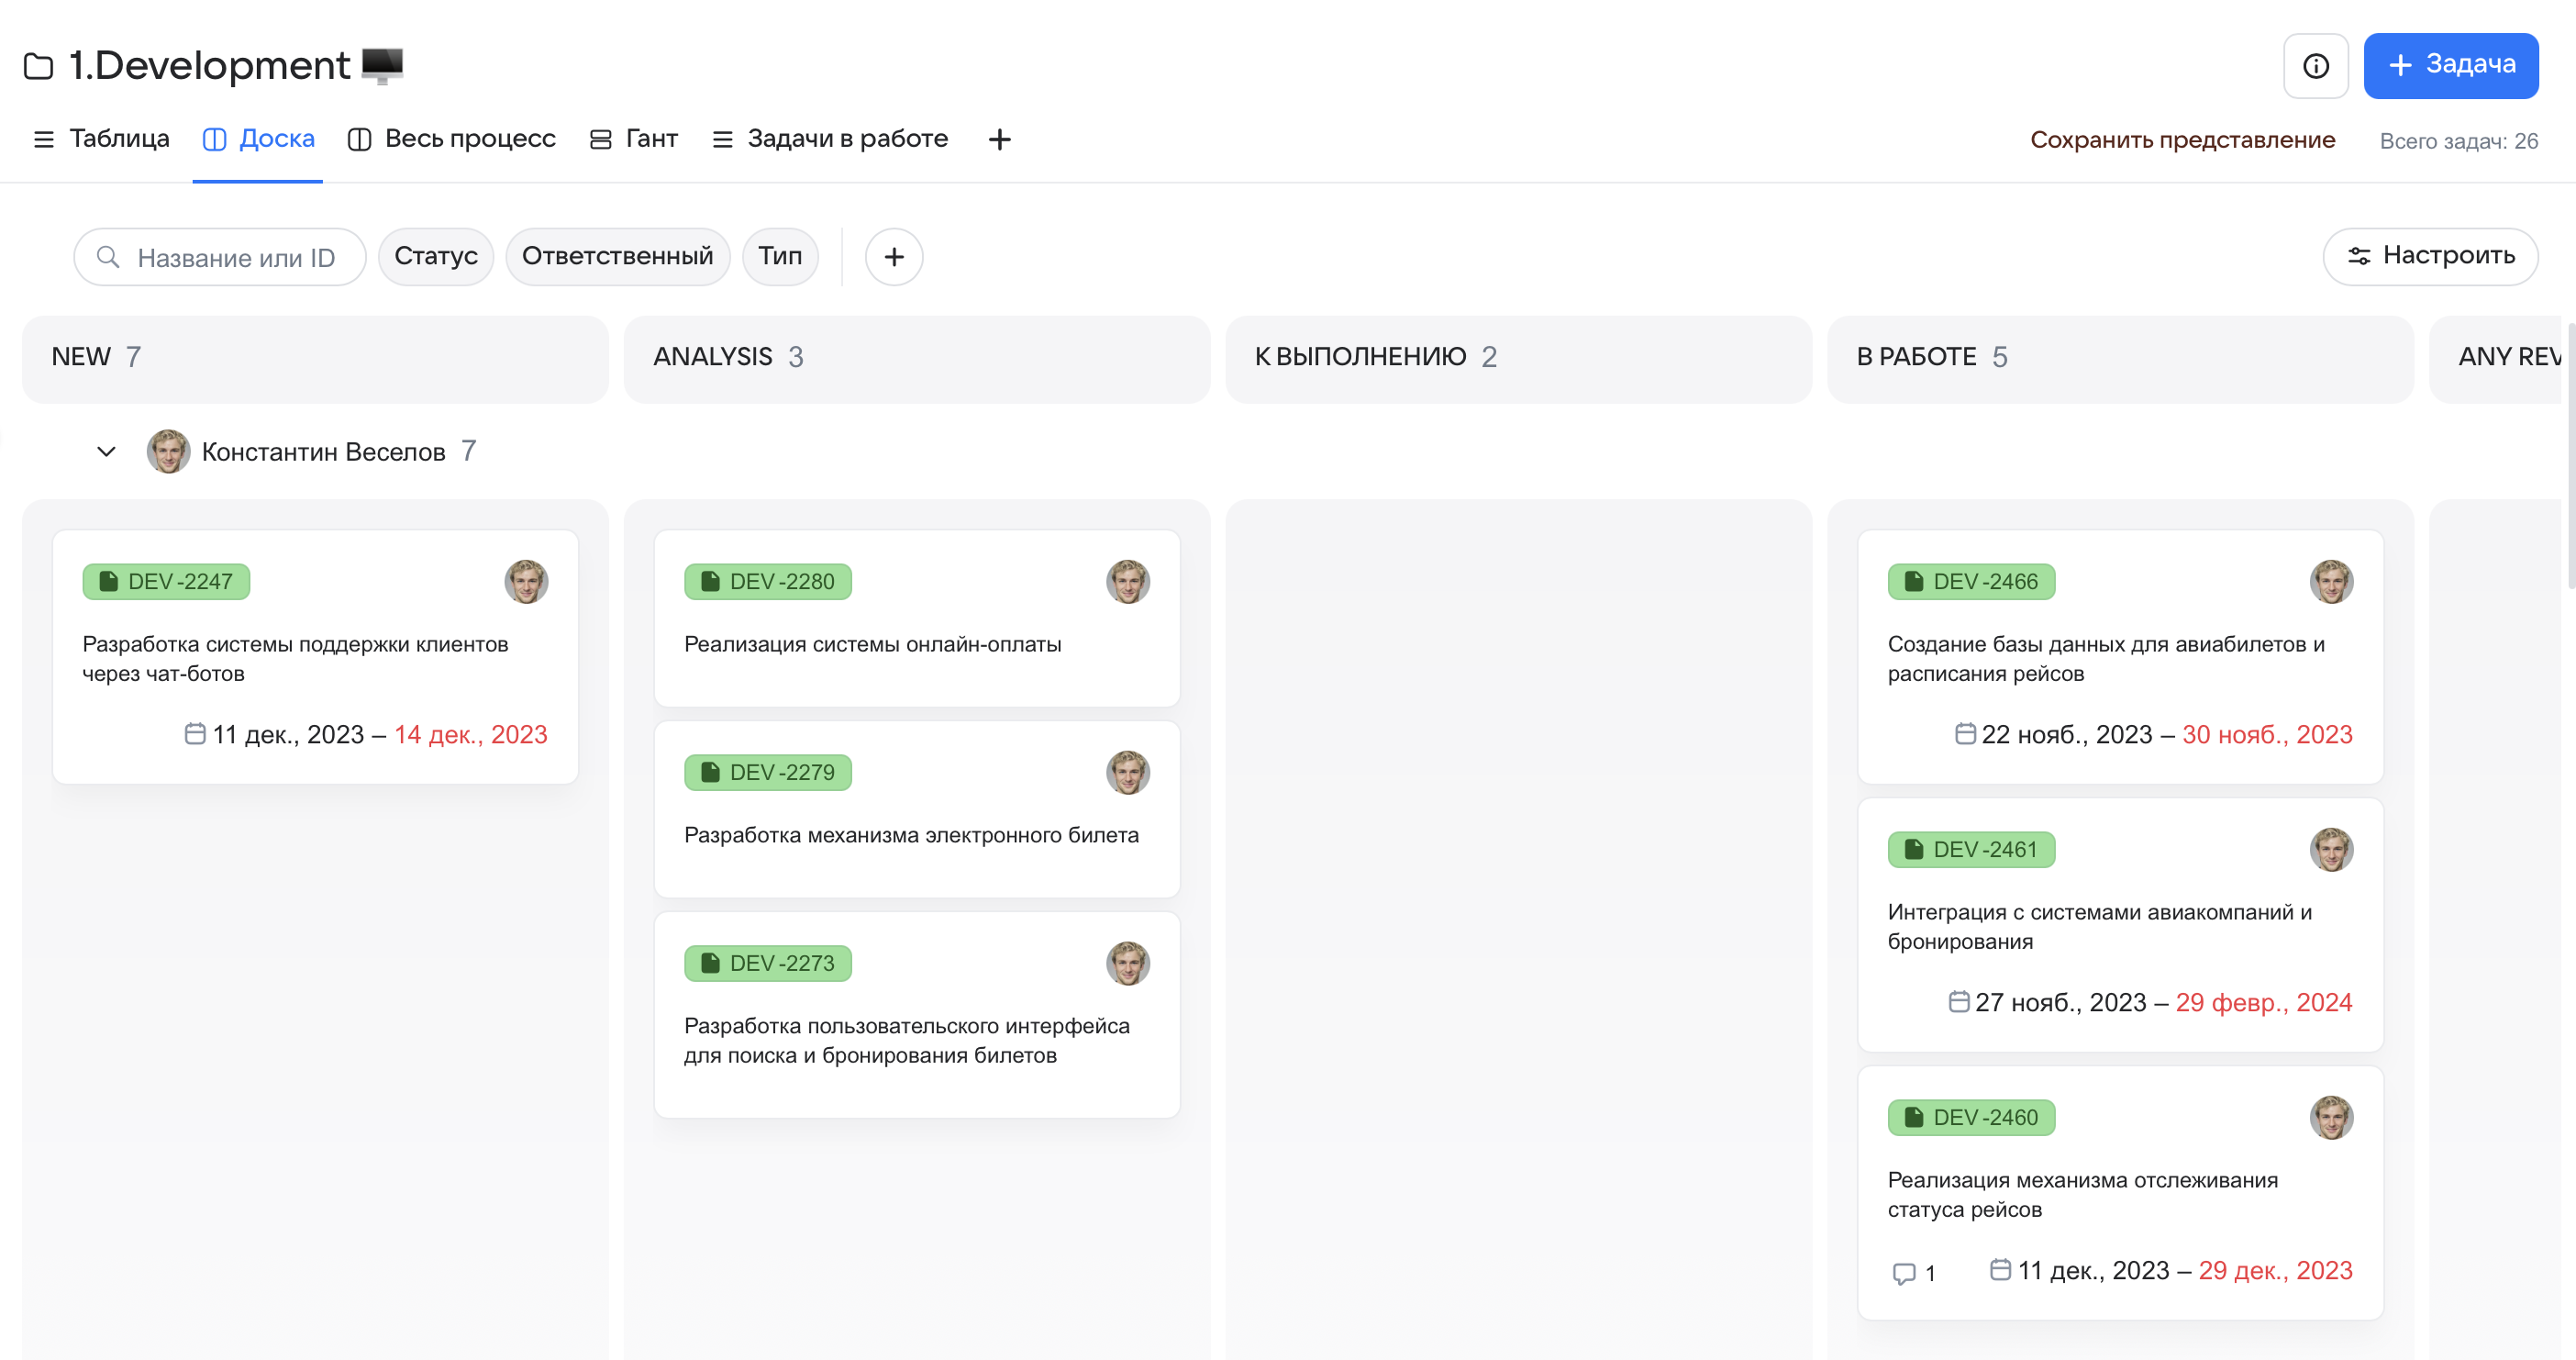Click the comment icon on DEV-2460 card

pyautogui.click(x=1904, y=1273)
